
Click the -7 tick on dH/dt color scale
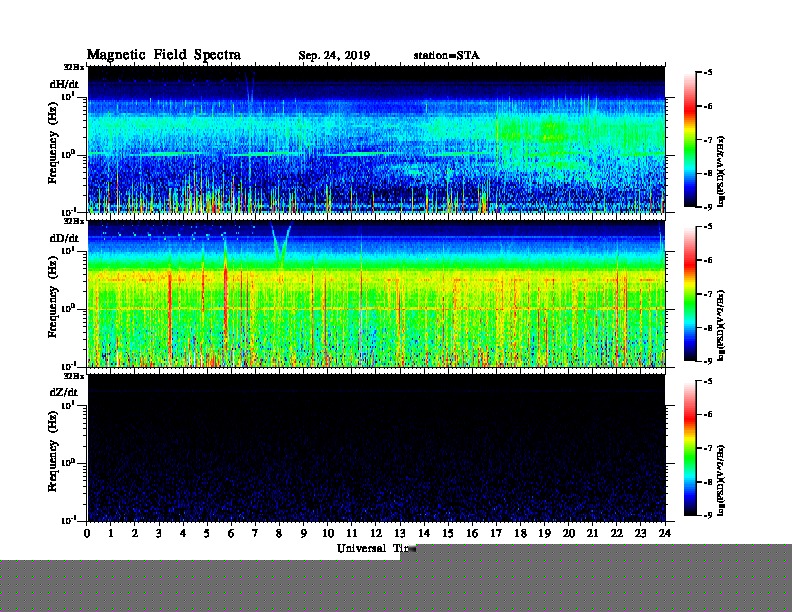tap(708, 140)
